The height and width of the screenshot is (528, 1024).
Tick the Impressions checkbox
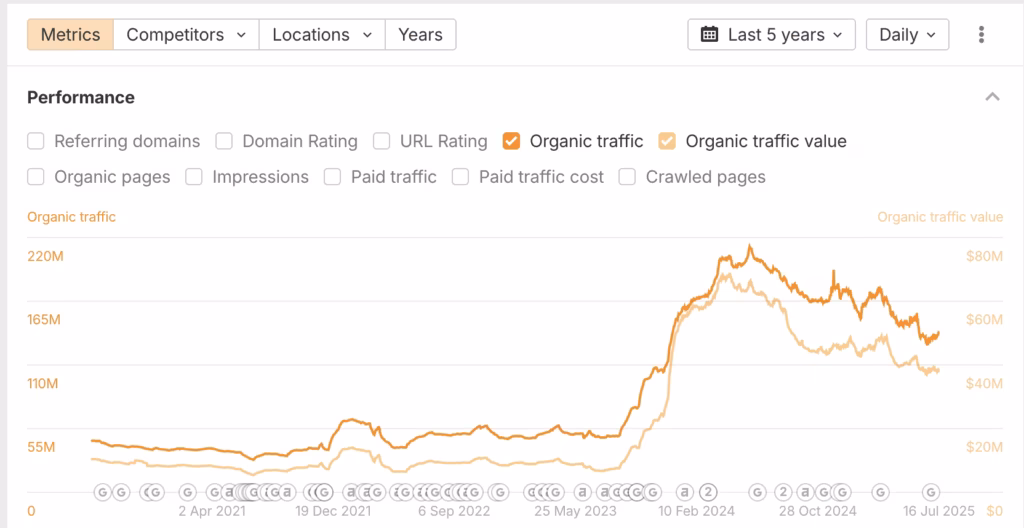click(194, 177)
